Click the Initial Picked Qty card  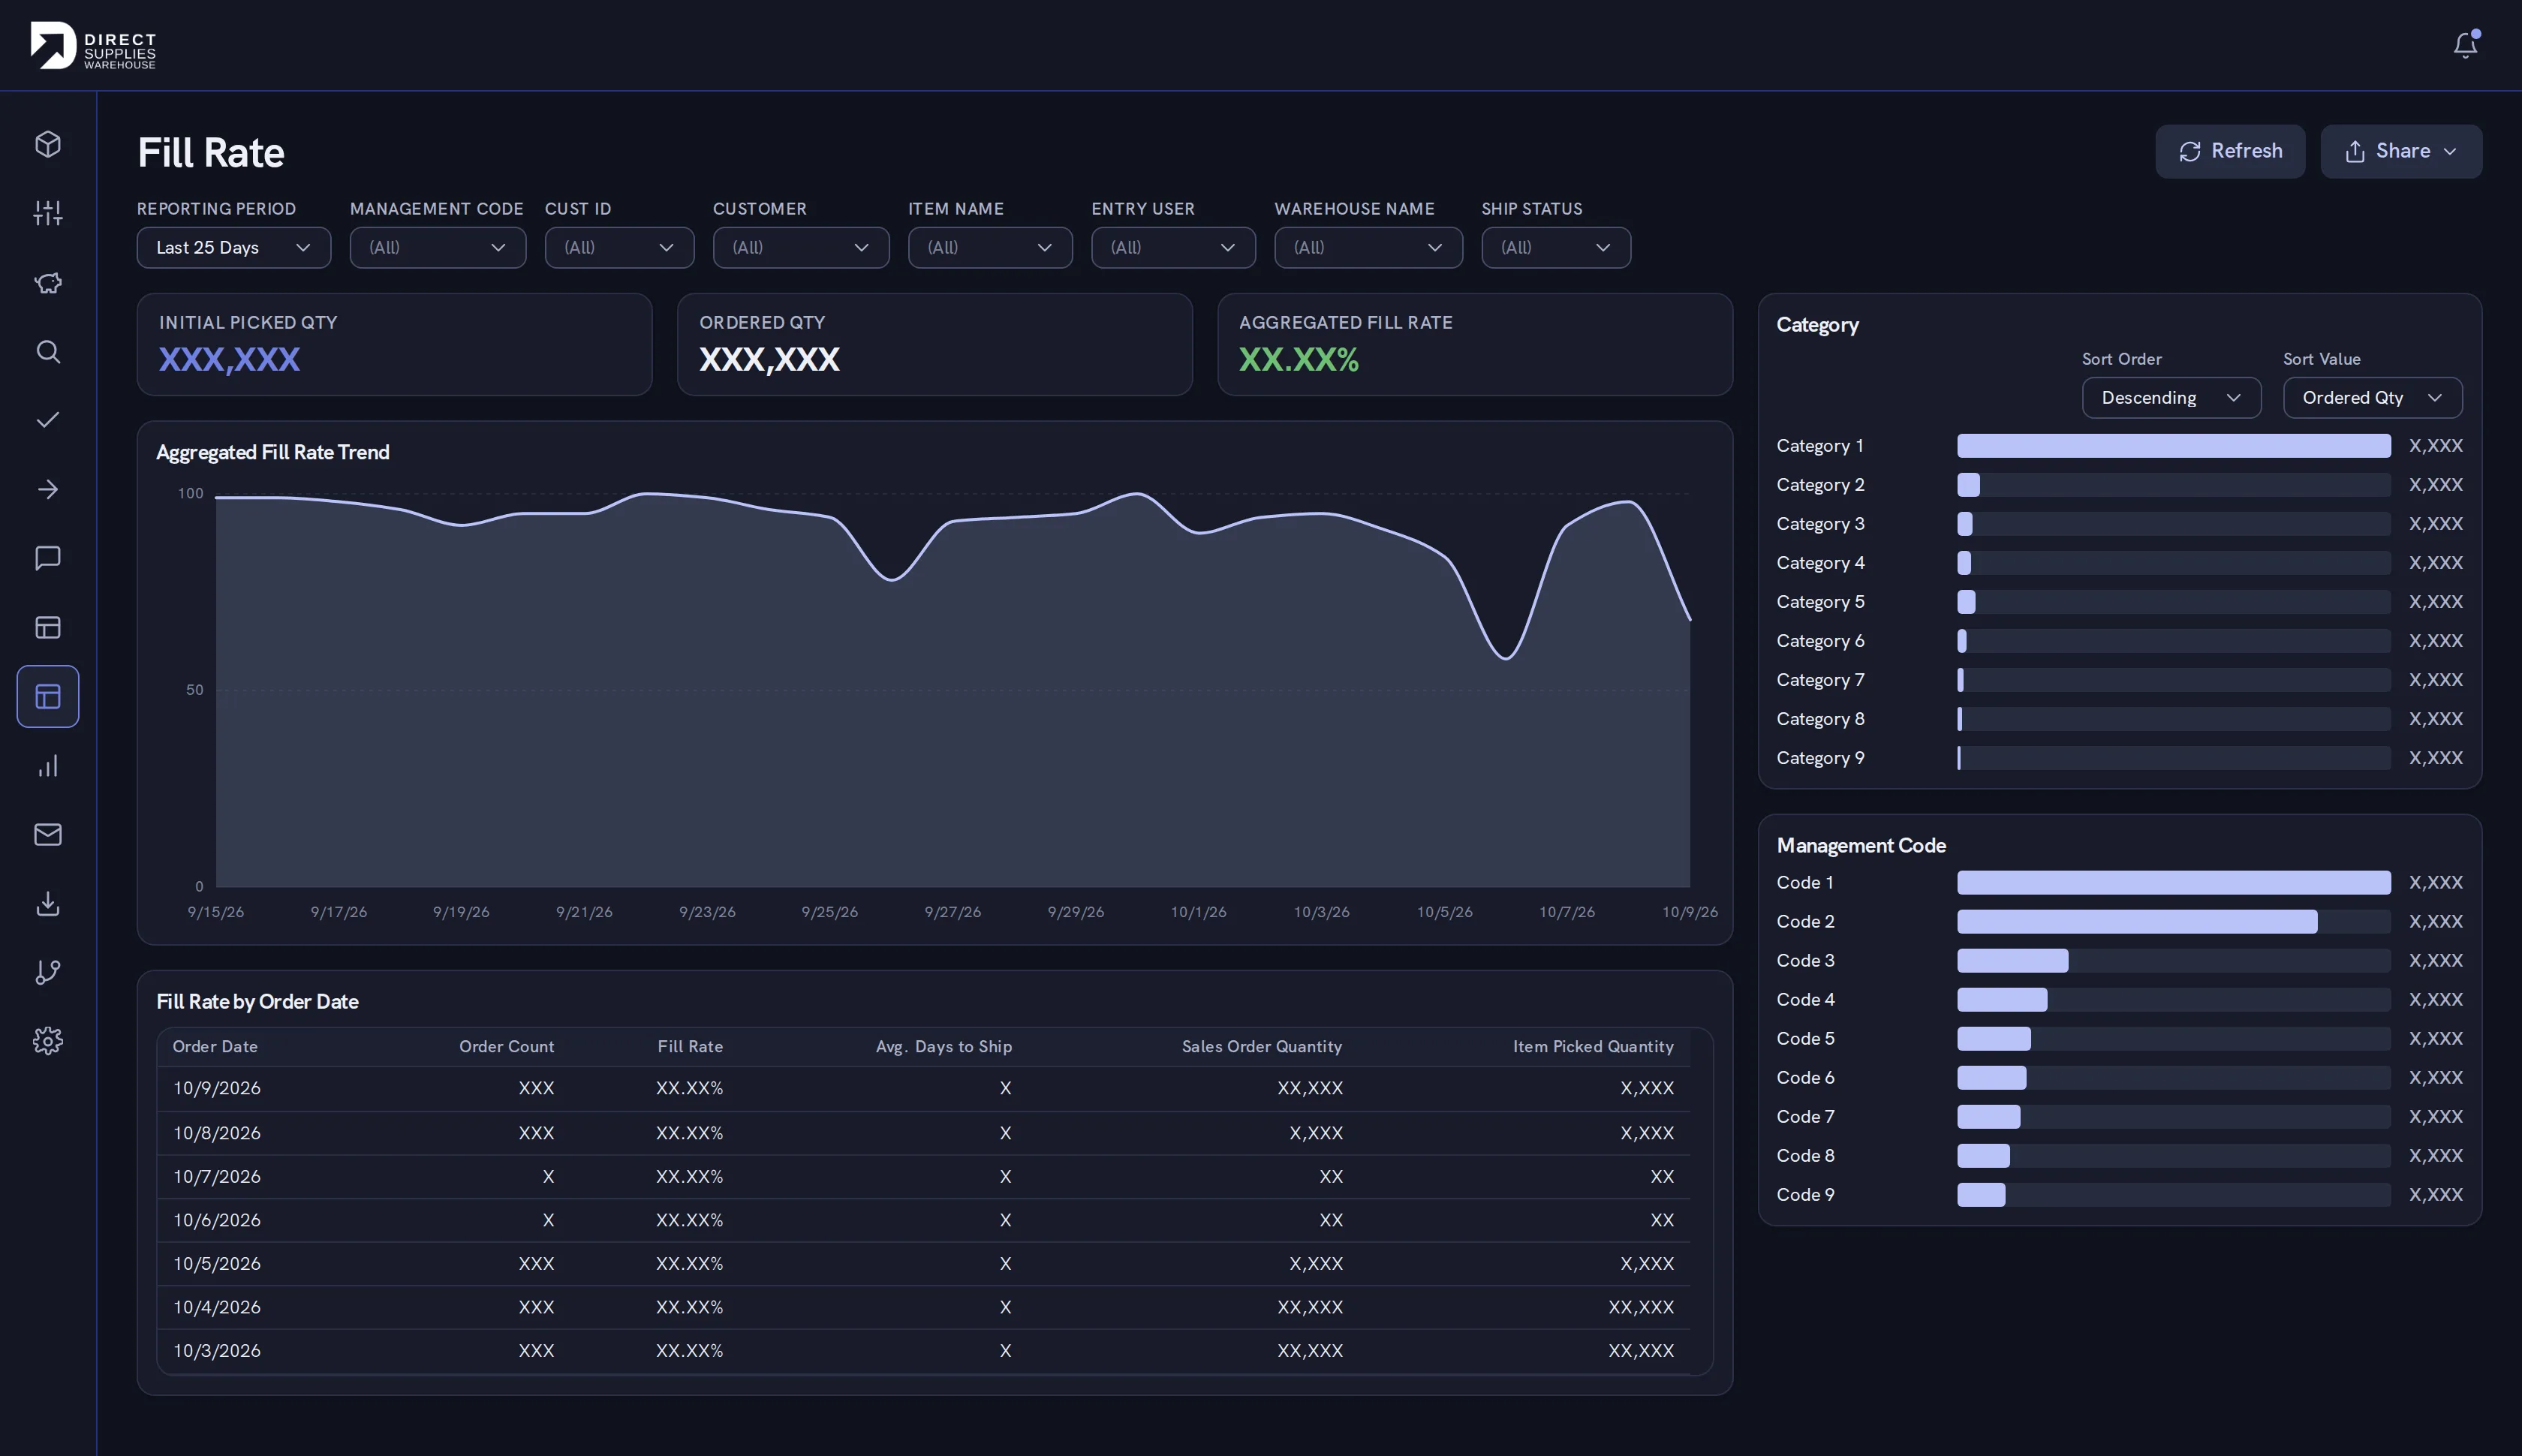pyautogui.click(x=394, y=344)
